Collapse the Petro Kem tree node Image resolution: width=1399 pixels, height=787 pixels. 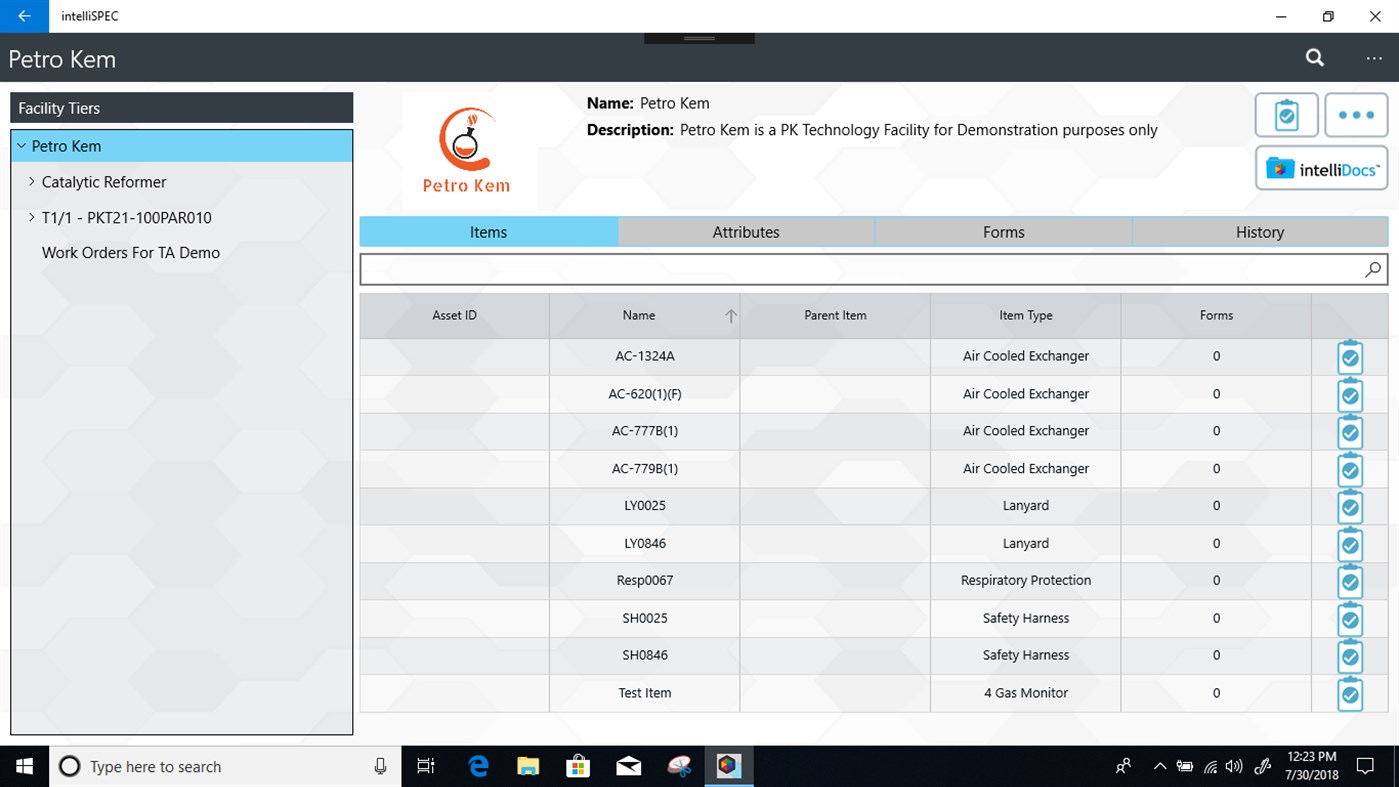(21, 145)
